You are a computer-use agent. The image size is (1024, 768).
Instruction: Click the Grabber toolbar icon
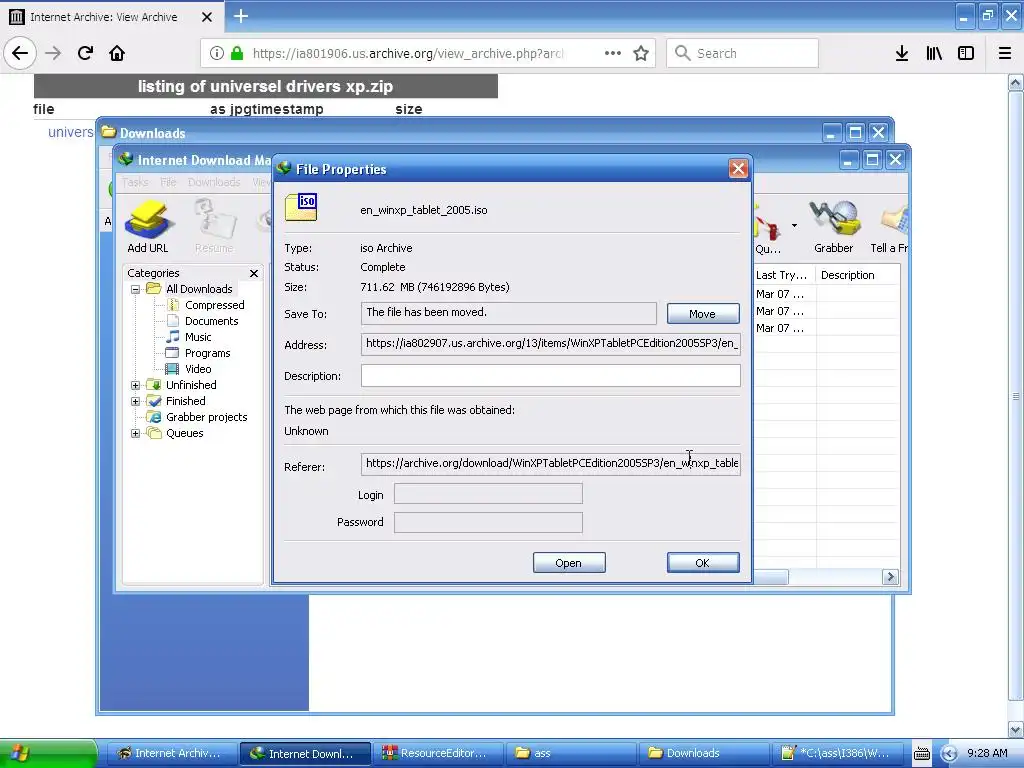[x=833, y=227]
